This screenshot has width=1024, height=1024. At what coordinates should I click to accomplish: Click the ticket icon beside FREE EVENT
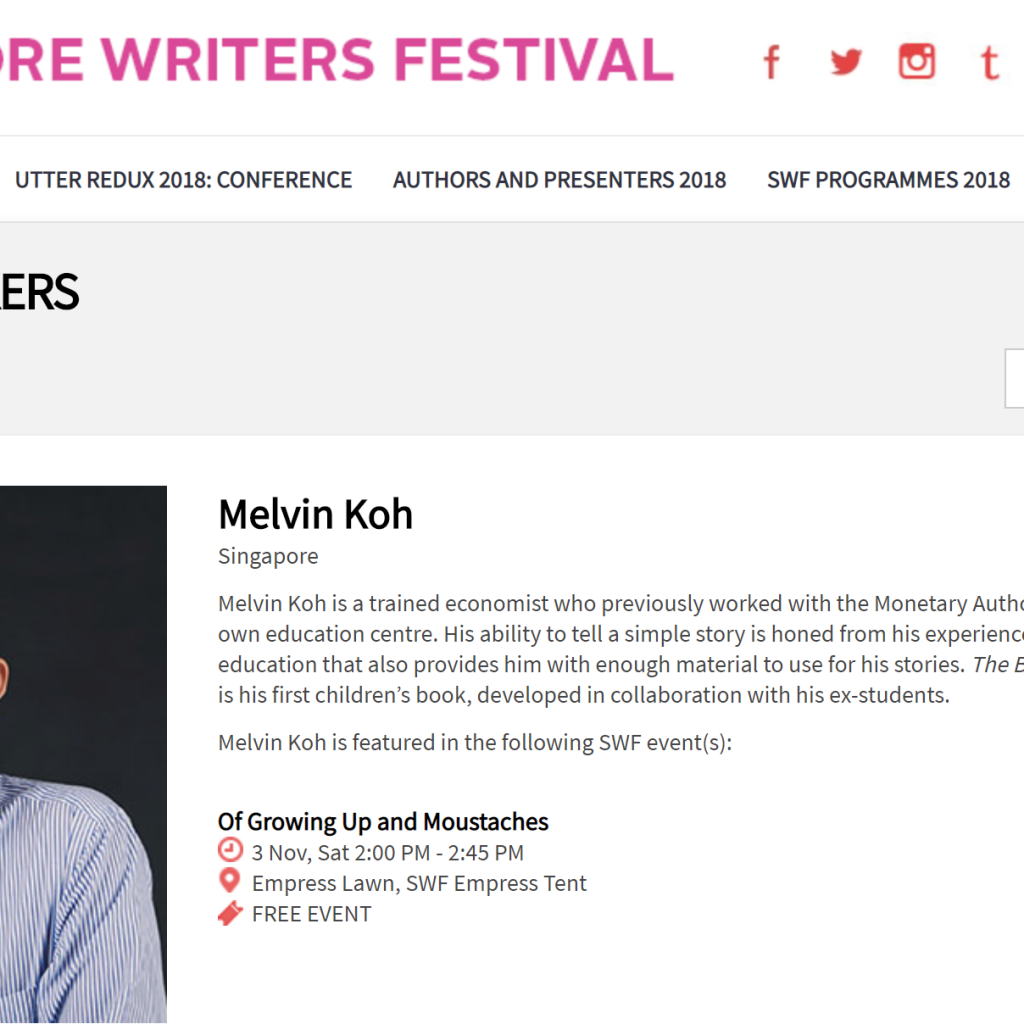click(230, 913)
